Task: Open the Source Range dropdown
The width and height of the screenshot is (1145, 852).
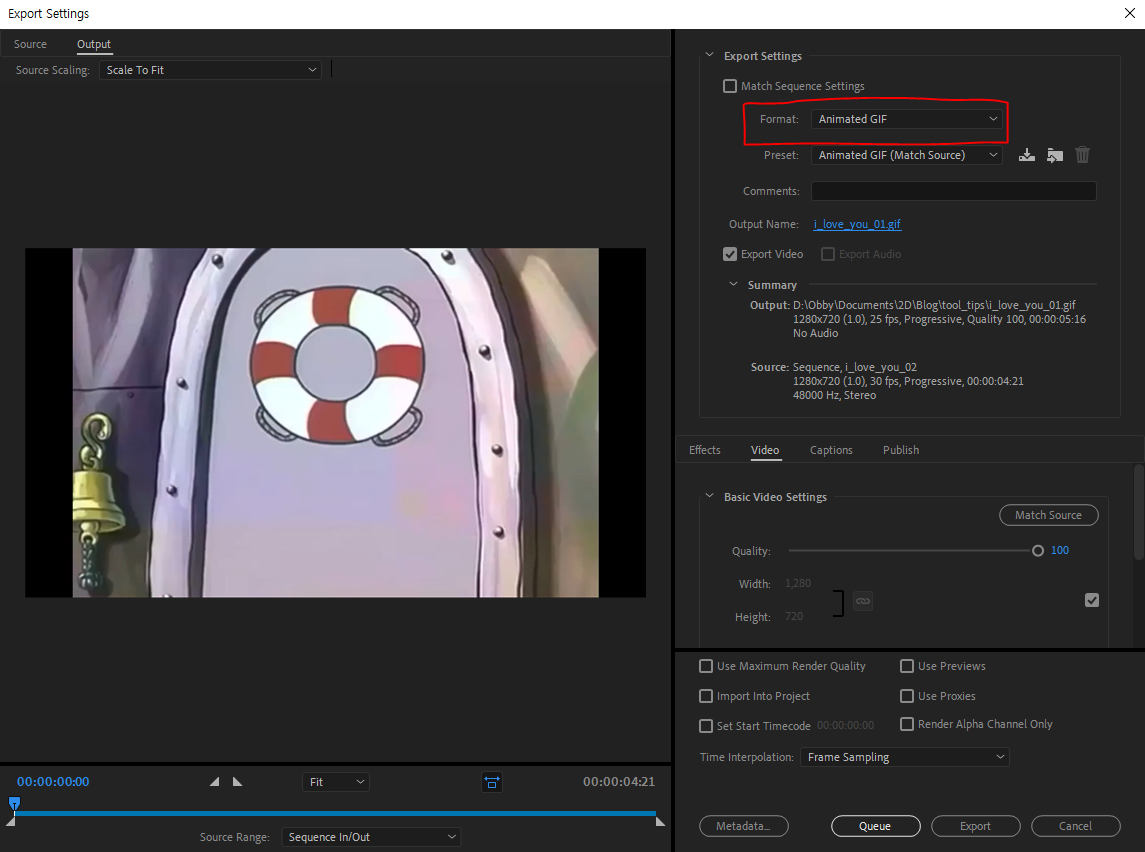Action: [x=371, y=837]
